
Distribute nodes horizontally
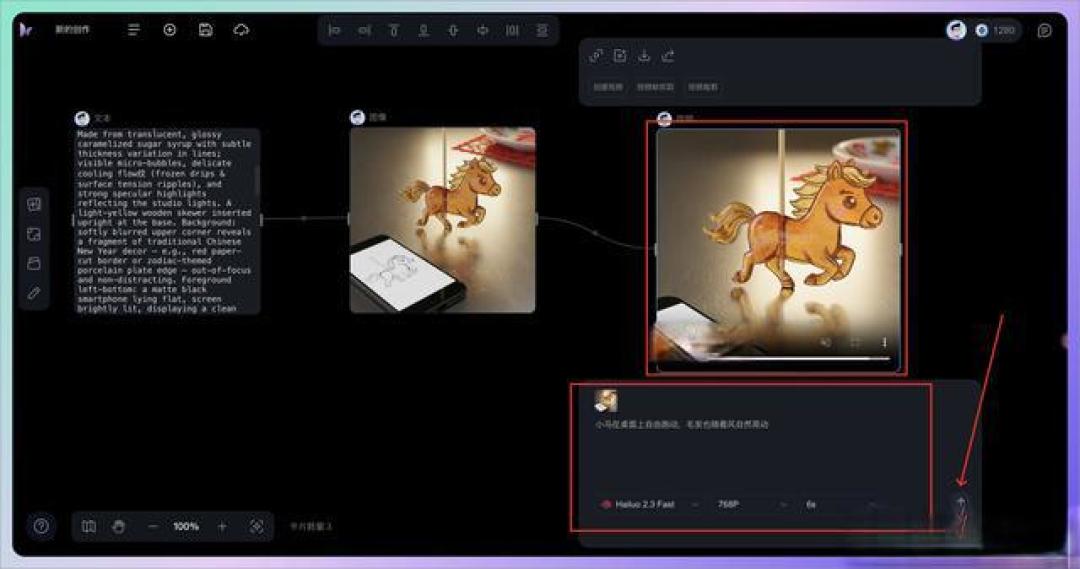[x=512, y=30]
